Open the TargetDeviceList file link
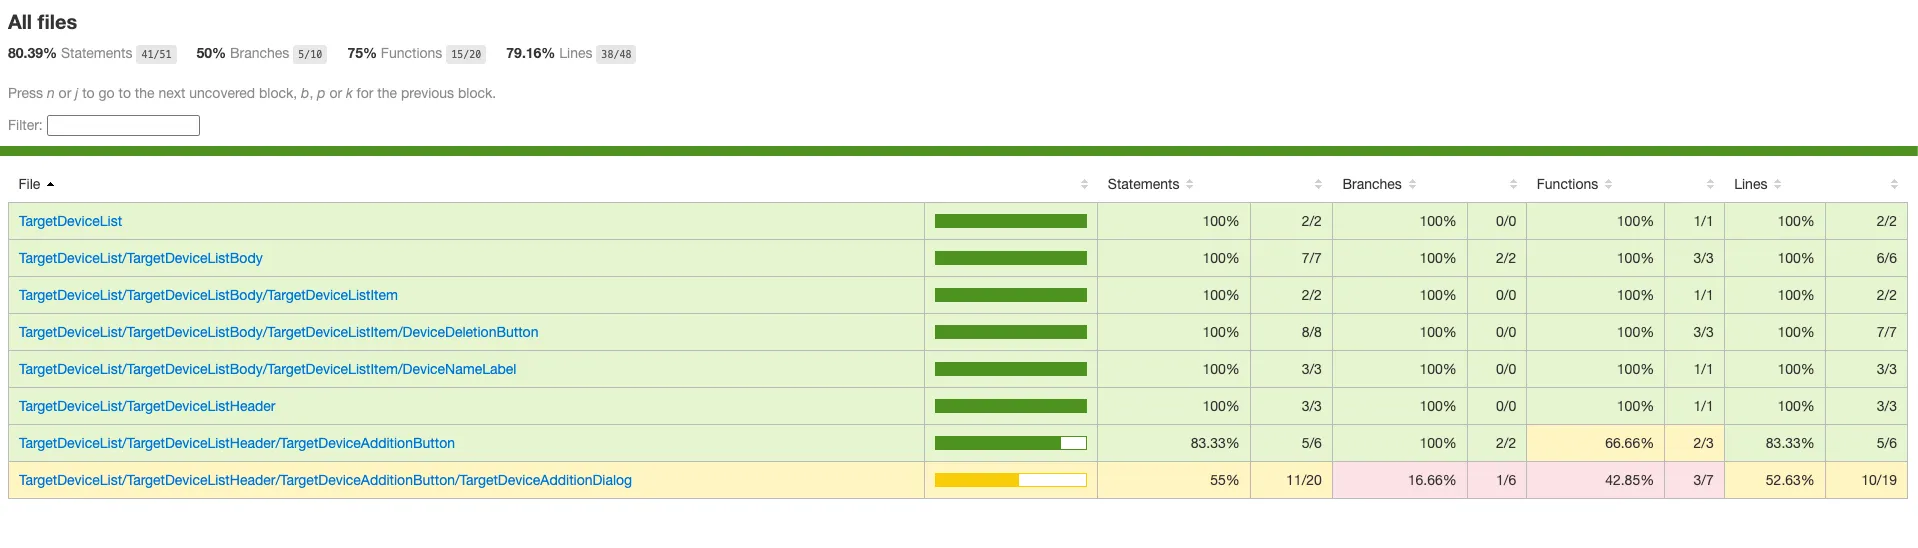The image size is (1918, 548). click(70, 222)
